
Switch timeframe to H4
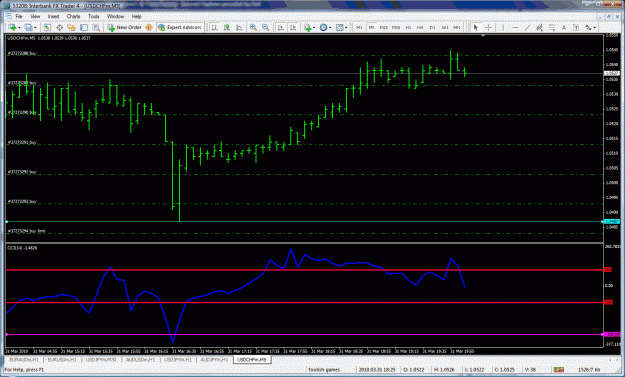click(x=420, y=27)
